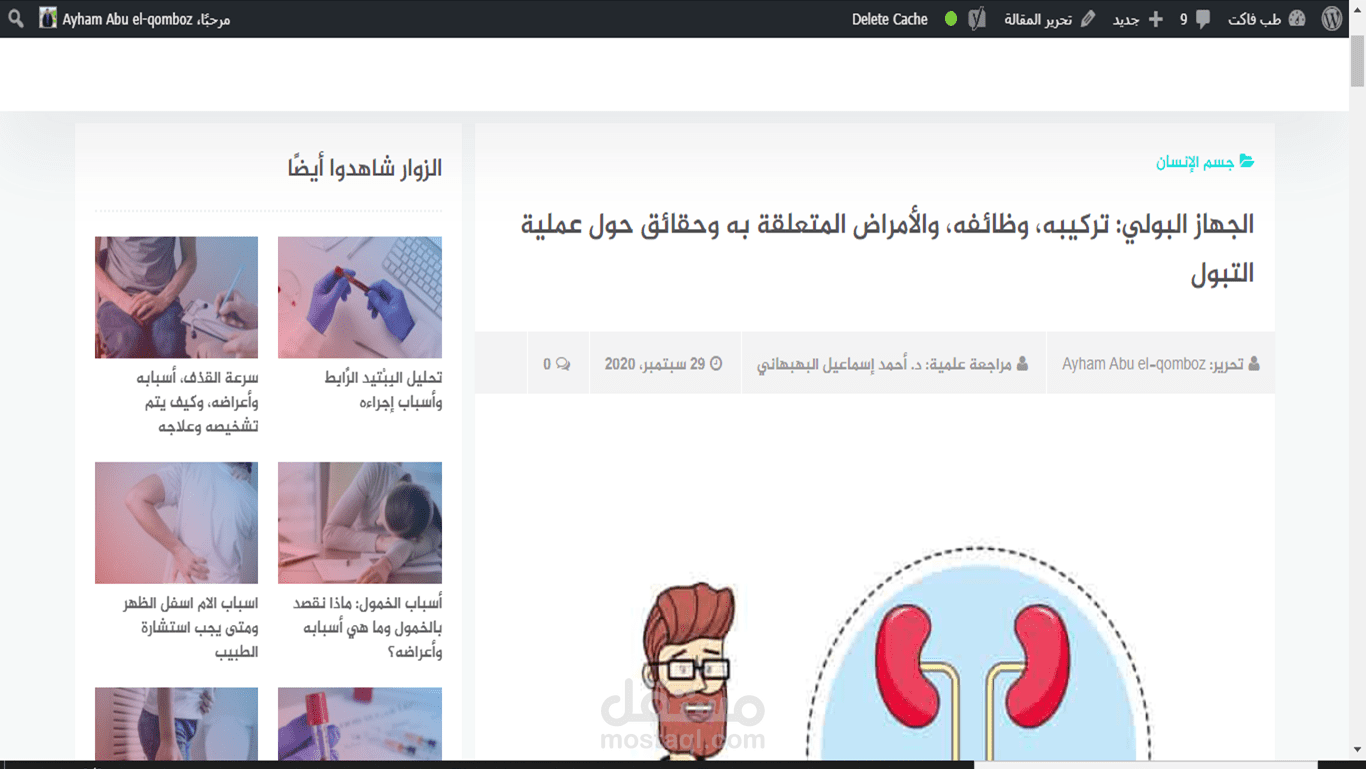Open author link Ayham Abu el-qomboz in meta bar

click(1133, 364)
